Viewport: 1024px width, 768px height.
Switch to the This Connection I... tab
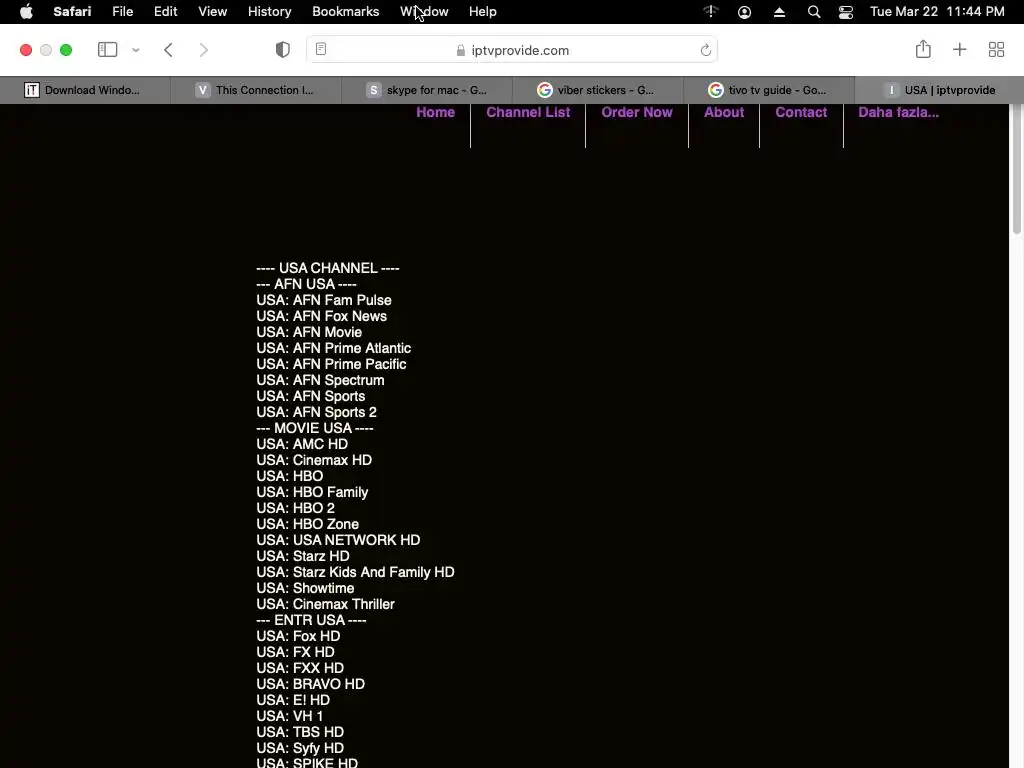[256, 90]
